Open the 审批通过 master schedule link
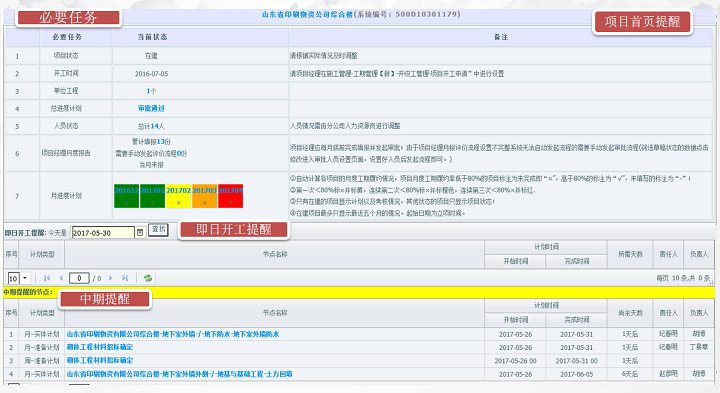Screen dimensions: 720x393 151,108
